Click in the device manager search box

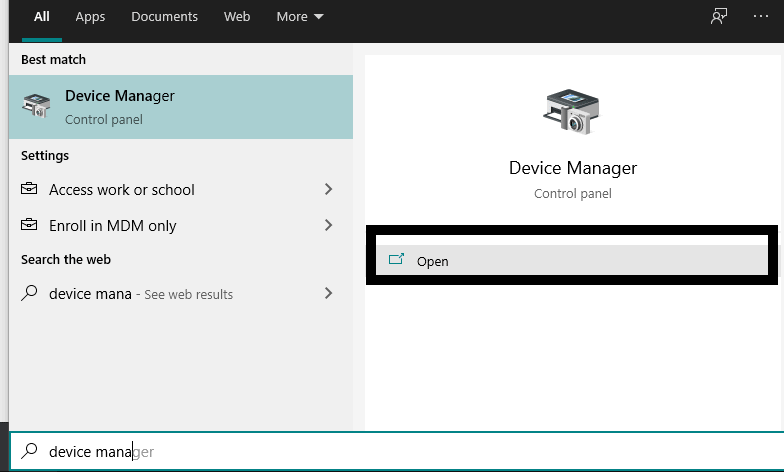[396, 452]
